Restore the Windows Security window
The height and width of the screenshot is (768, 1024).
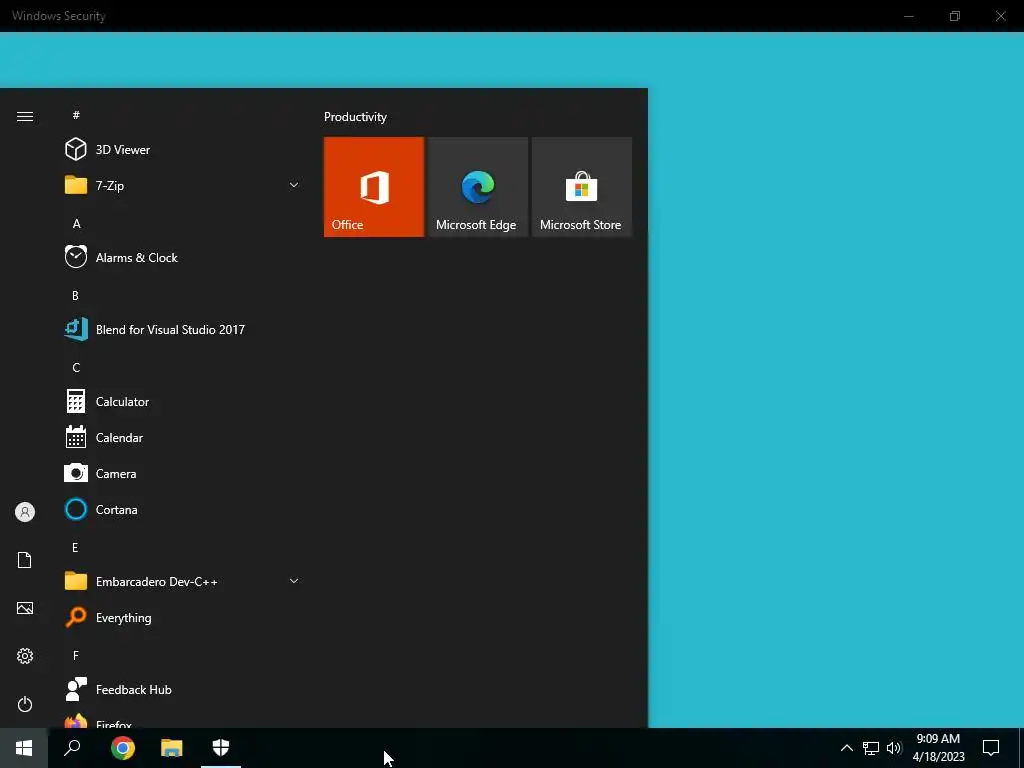coord(955,16)
